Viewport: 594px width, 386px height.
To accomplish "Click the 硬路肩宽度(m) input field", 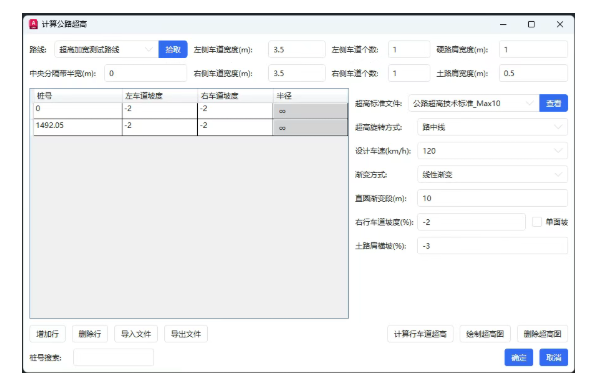I will pos(533,49).
